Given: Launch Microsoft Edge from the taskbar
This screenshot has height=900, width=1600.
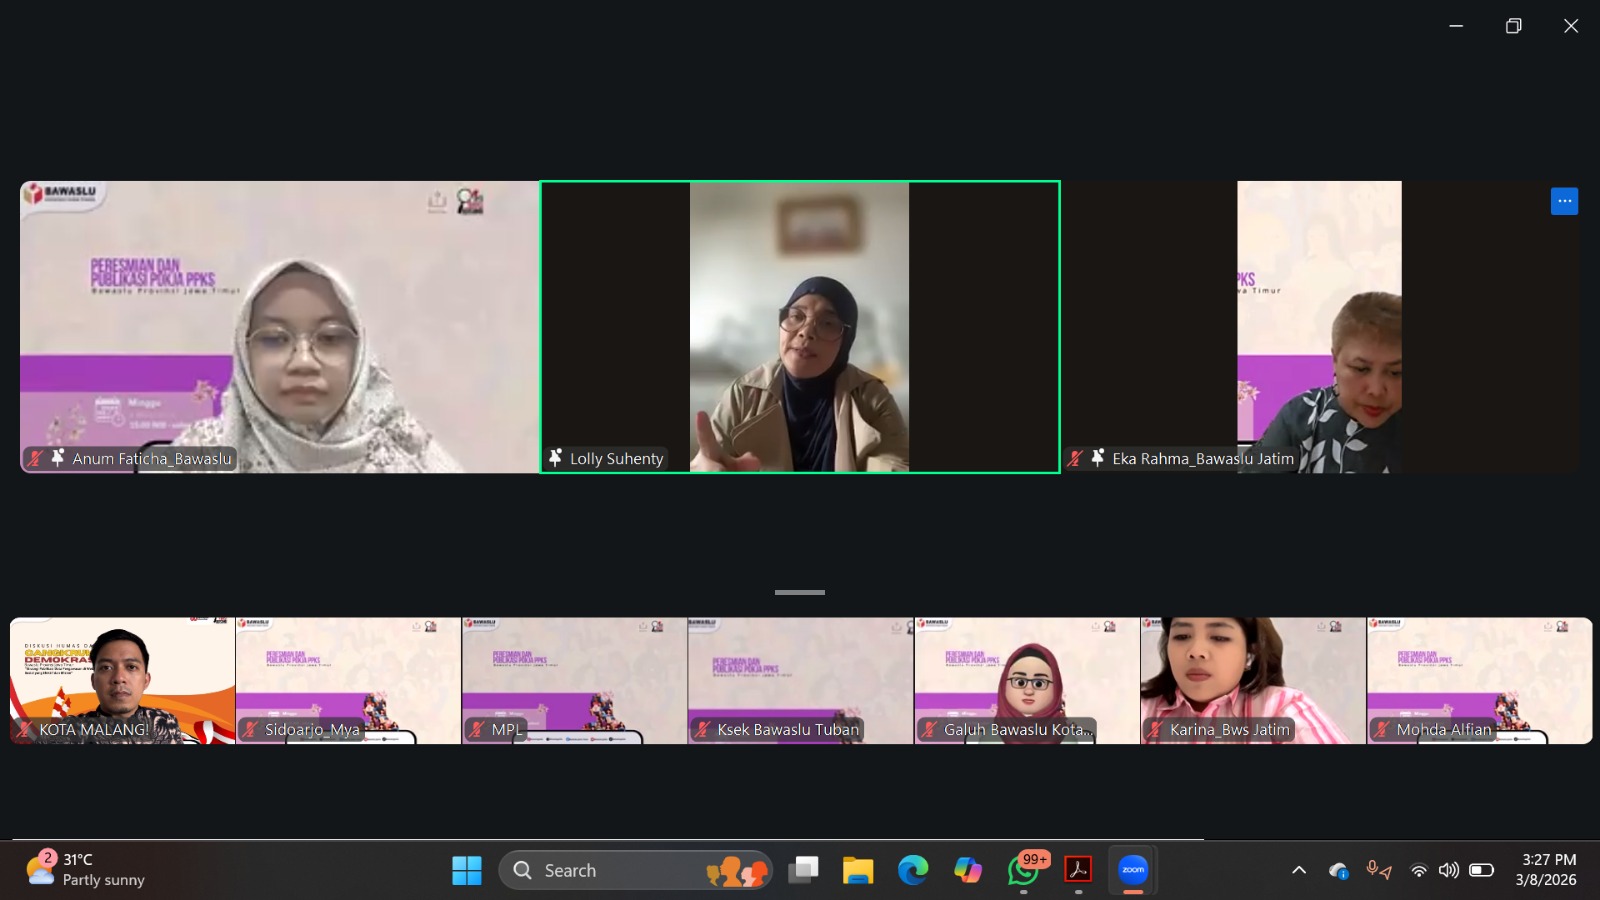Looking at the screenshot, I should click(x=913, y=870).
